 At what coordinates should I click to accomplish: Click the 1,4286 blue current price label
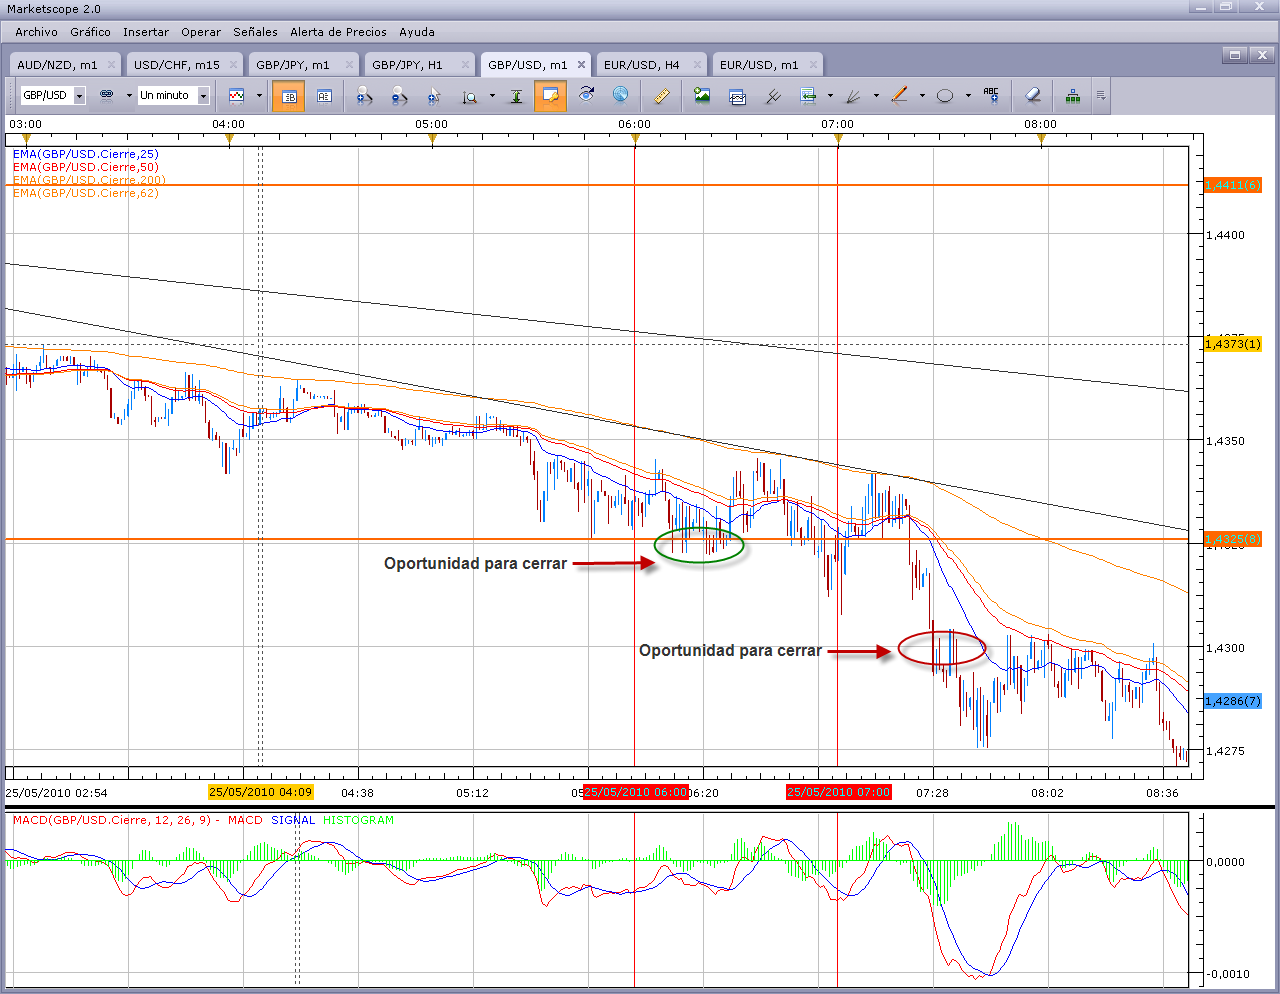[1233, 701]
